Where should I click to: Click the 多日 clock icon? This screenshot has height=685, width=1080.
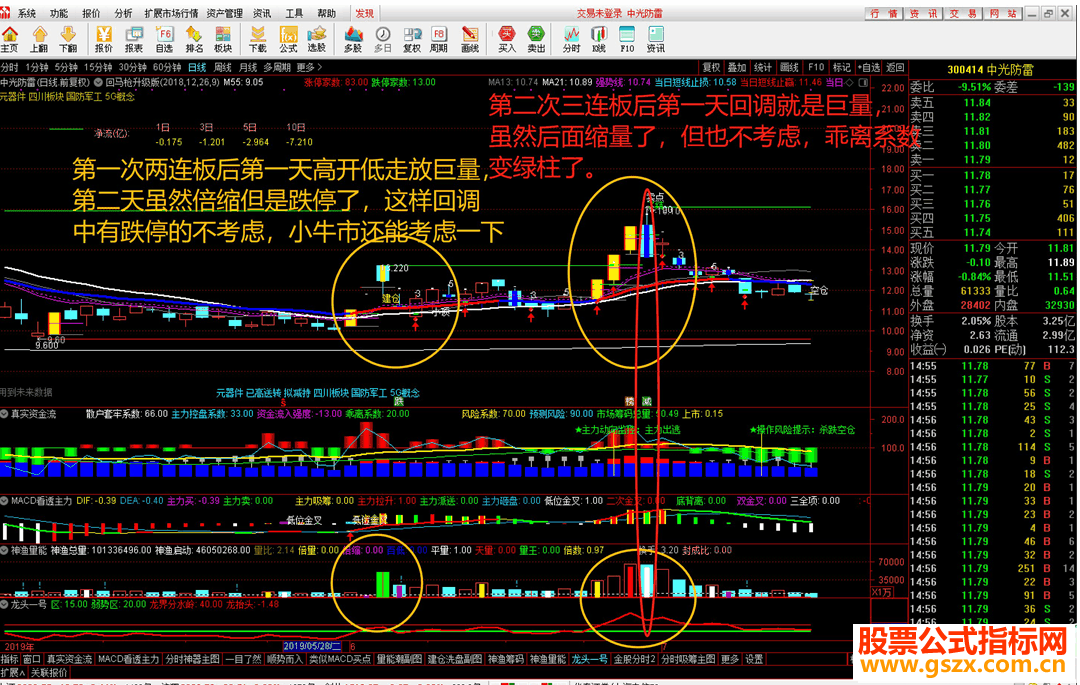[383, 39]
